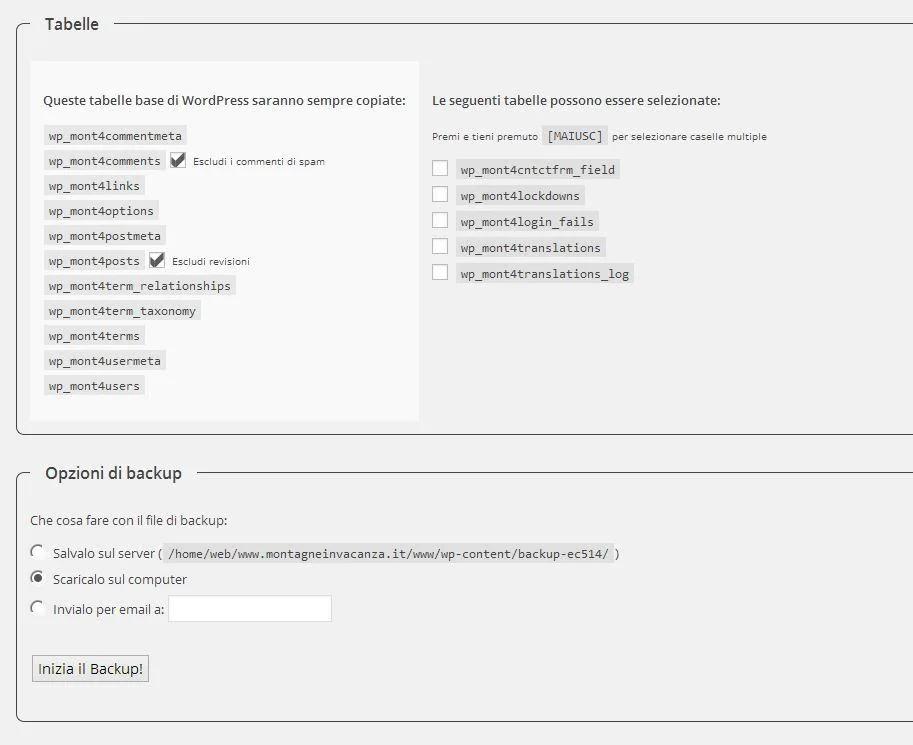This screenshot has height=745, width=913.
Task: Check the wp_mont4translations_log checkbox
Action: [x=439, y=272]
